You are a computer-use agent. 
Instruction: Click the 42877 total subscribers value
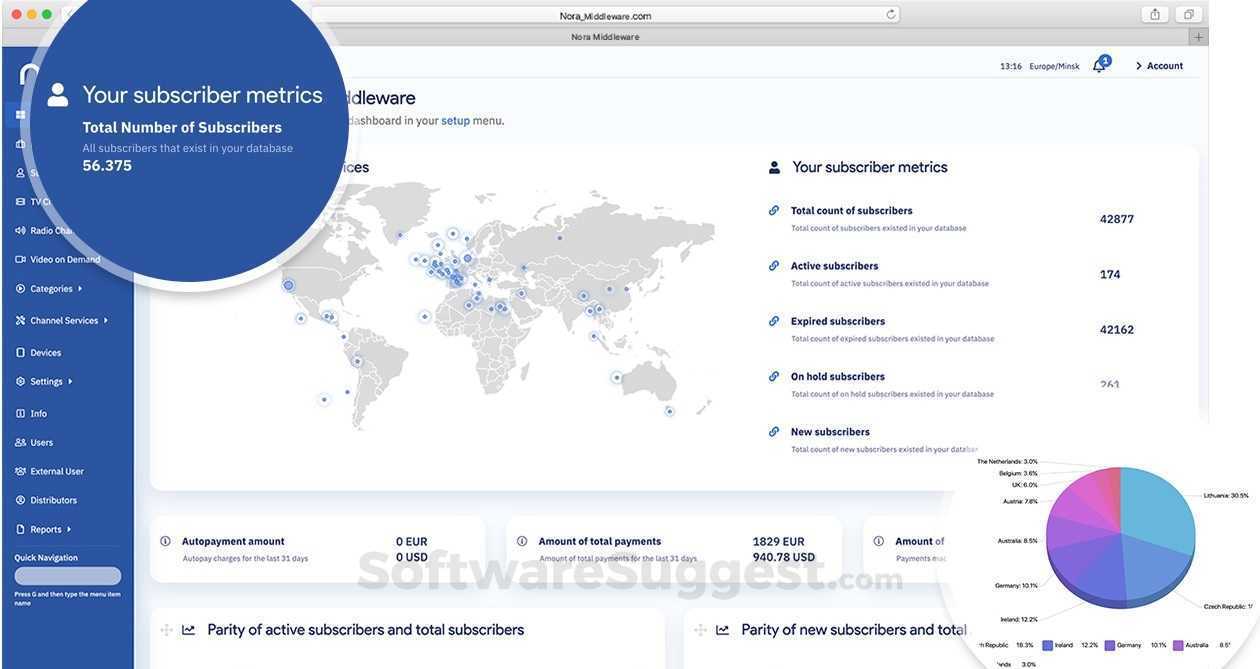pyautogui.click(x=1117, y=219)
